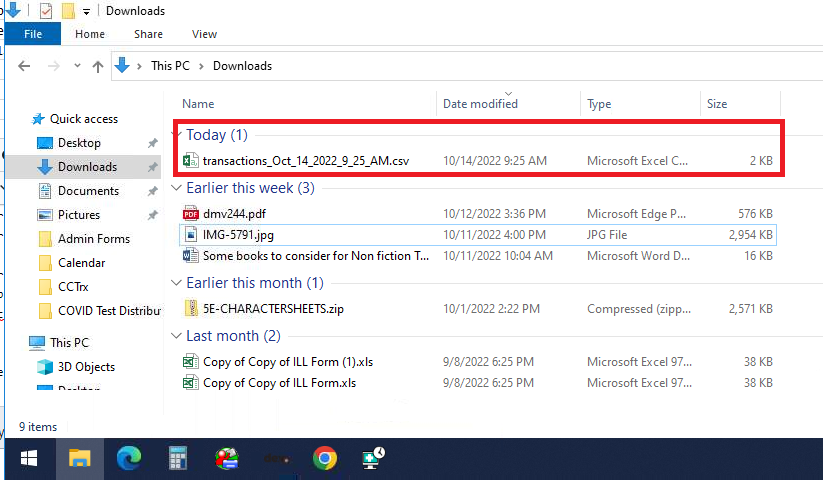Open the View ribbon tab
Viewport: 823px width, 480px height.
click(204, 34)
